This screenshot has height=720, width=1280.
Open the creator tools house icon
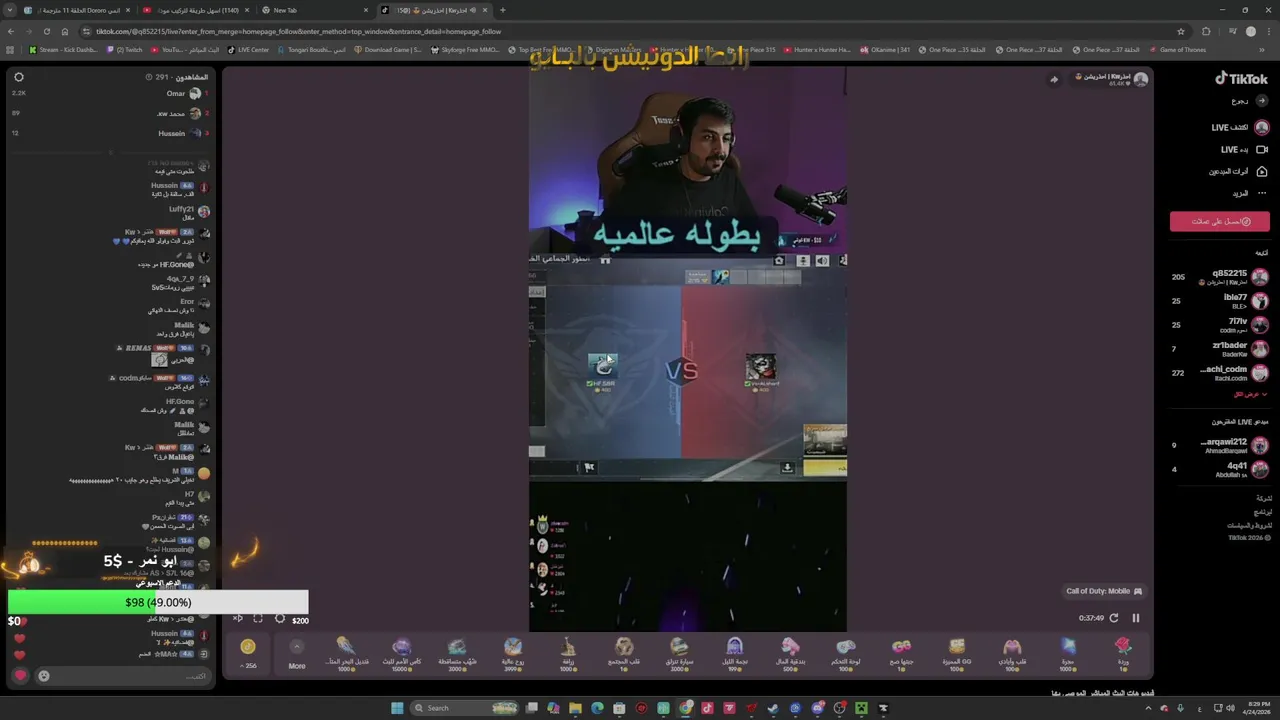1262,171
